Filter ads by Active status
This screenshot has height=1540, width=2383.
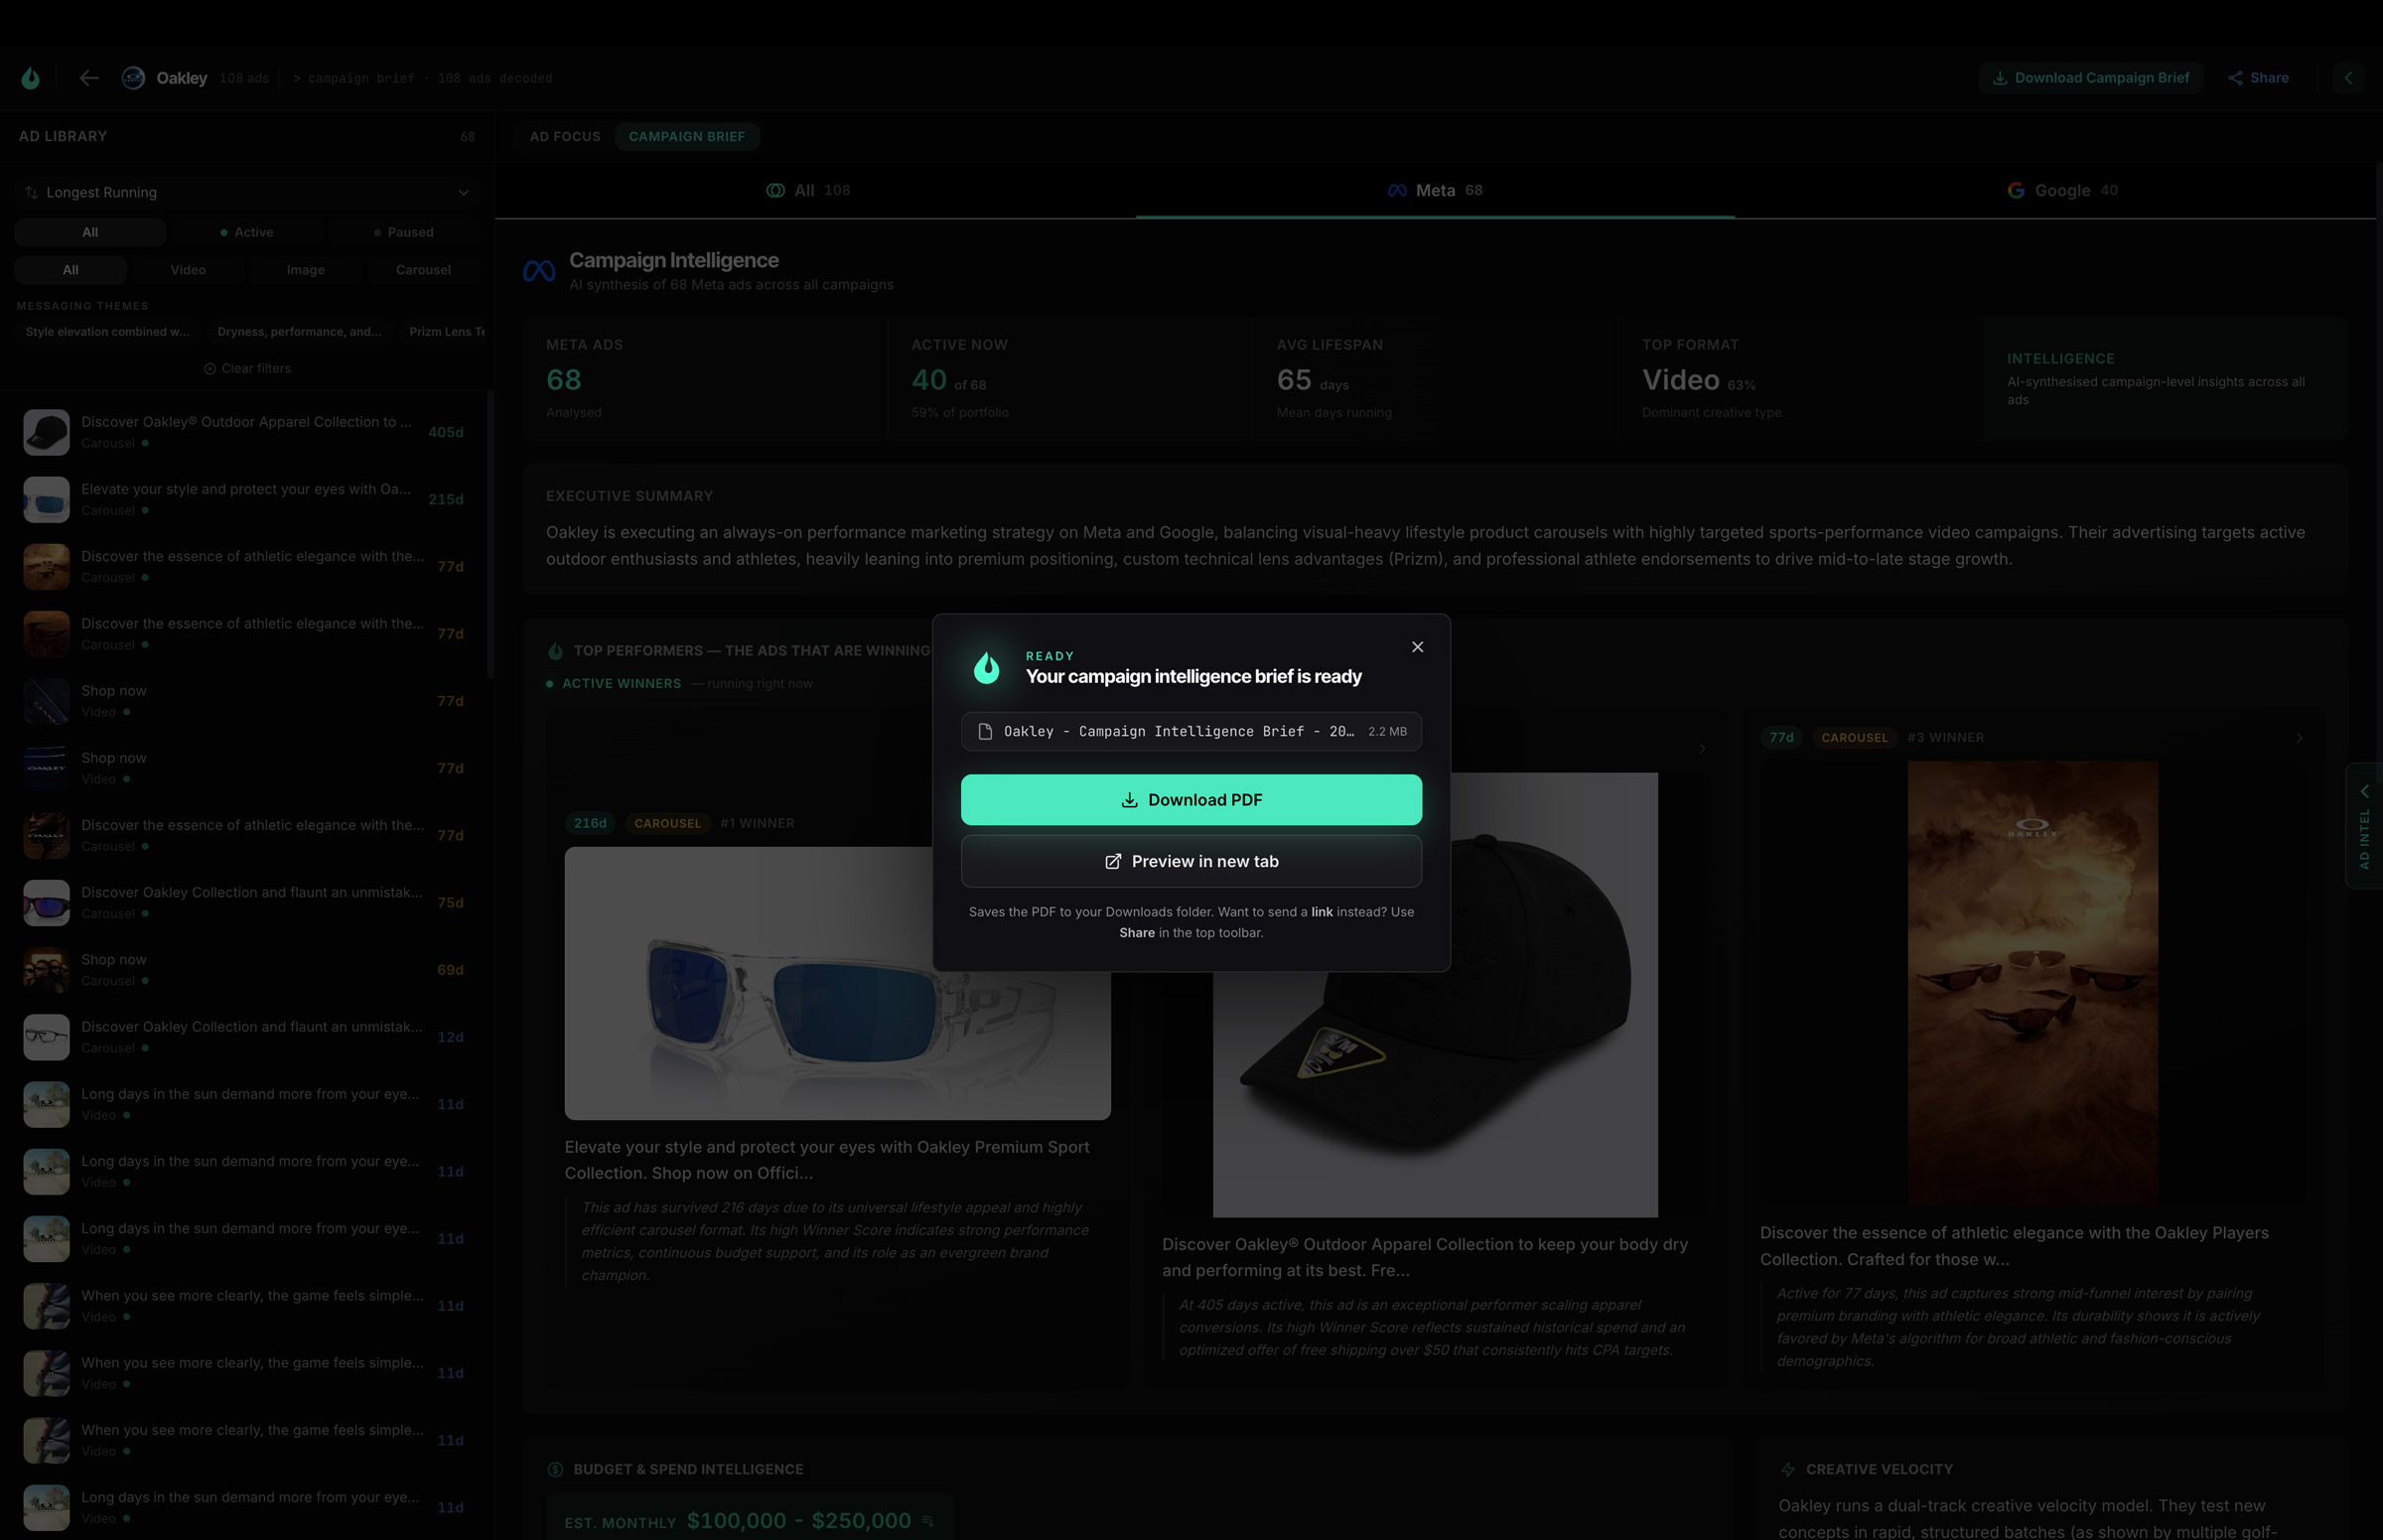pos(247,232)
